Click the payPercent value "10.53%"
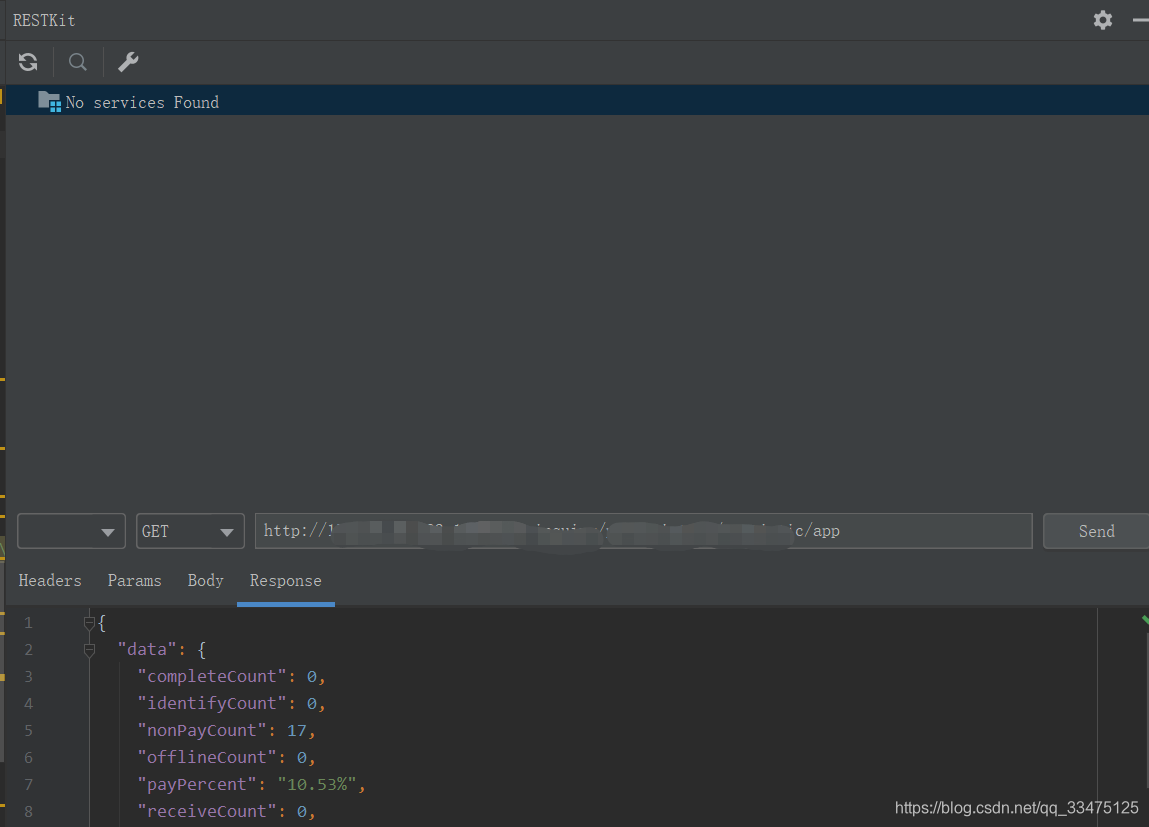1149x827 pixels. pyautogui.click(x=317, y=785)
